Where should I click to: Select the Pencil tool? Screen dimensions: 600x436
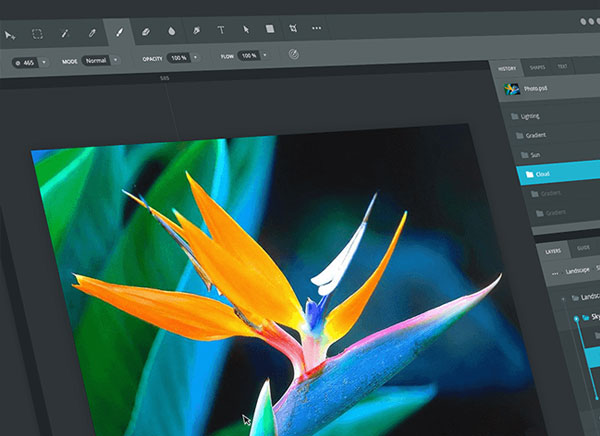coord(92,33)
